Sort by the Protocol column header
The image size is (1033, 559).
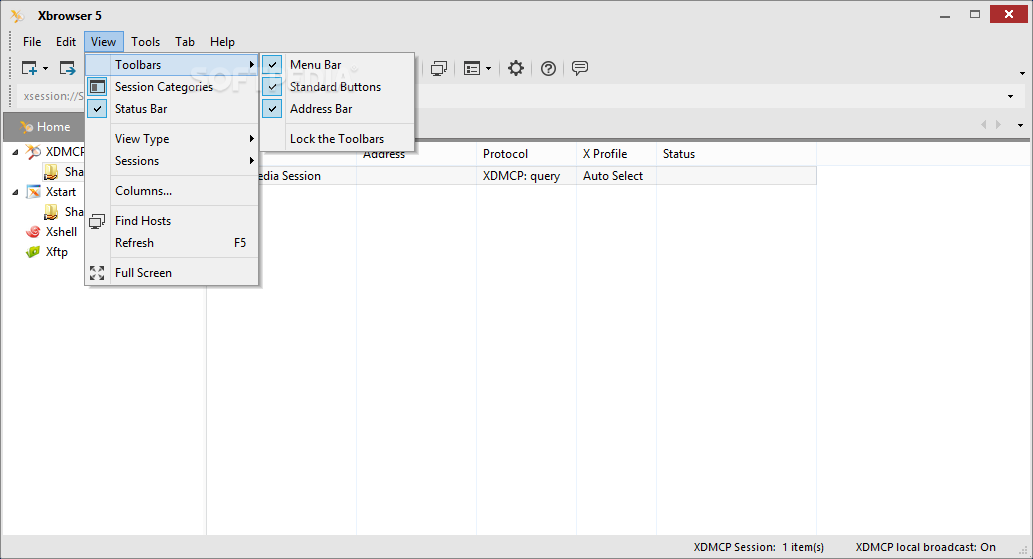[x=526, y=154]
